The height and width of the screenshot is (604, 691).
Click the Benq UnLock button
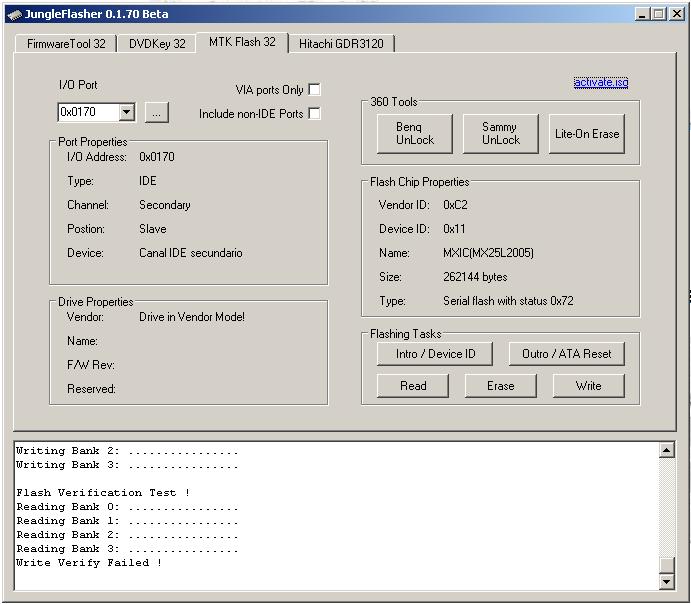[415, 133]
